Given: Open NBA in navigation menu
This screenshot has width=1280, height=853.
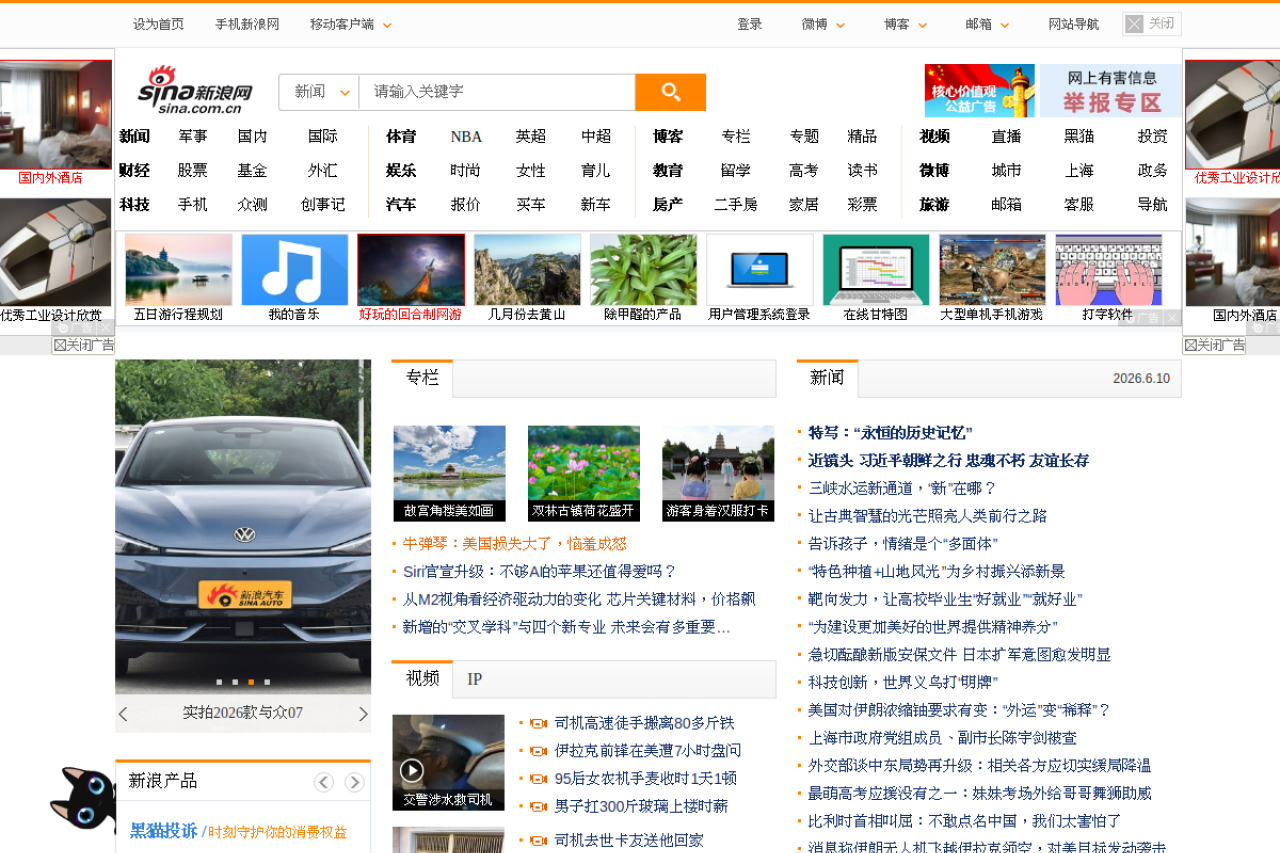Looking at the screenshot, I should pyautogui.click(x=466, y=137).
